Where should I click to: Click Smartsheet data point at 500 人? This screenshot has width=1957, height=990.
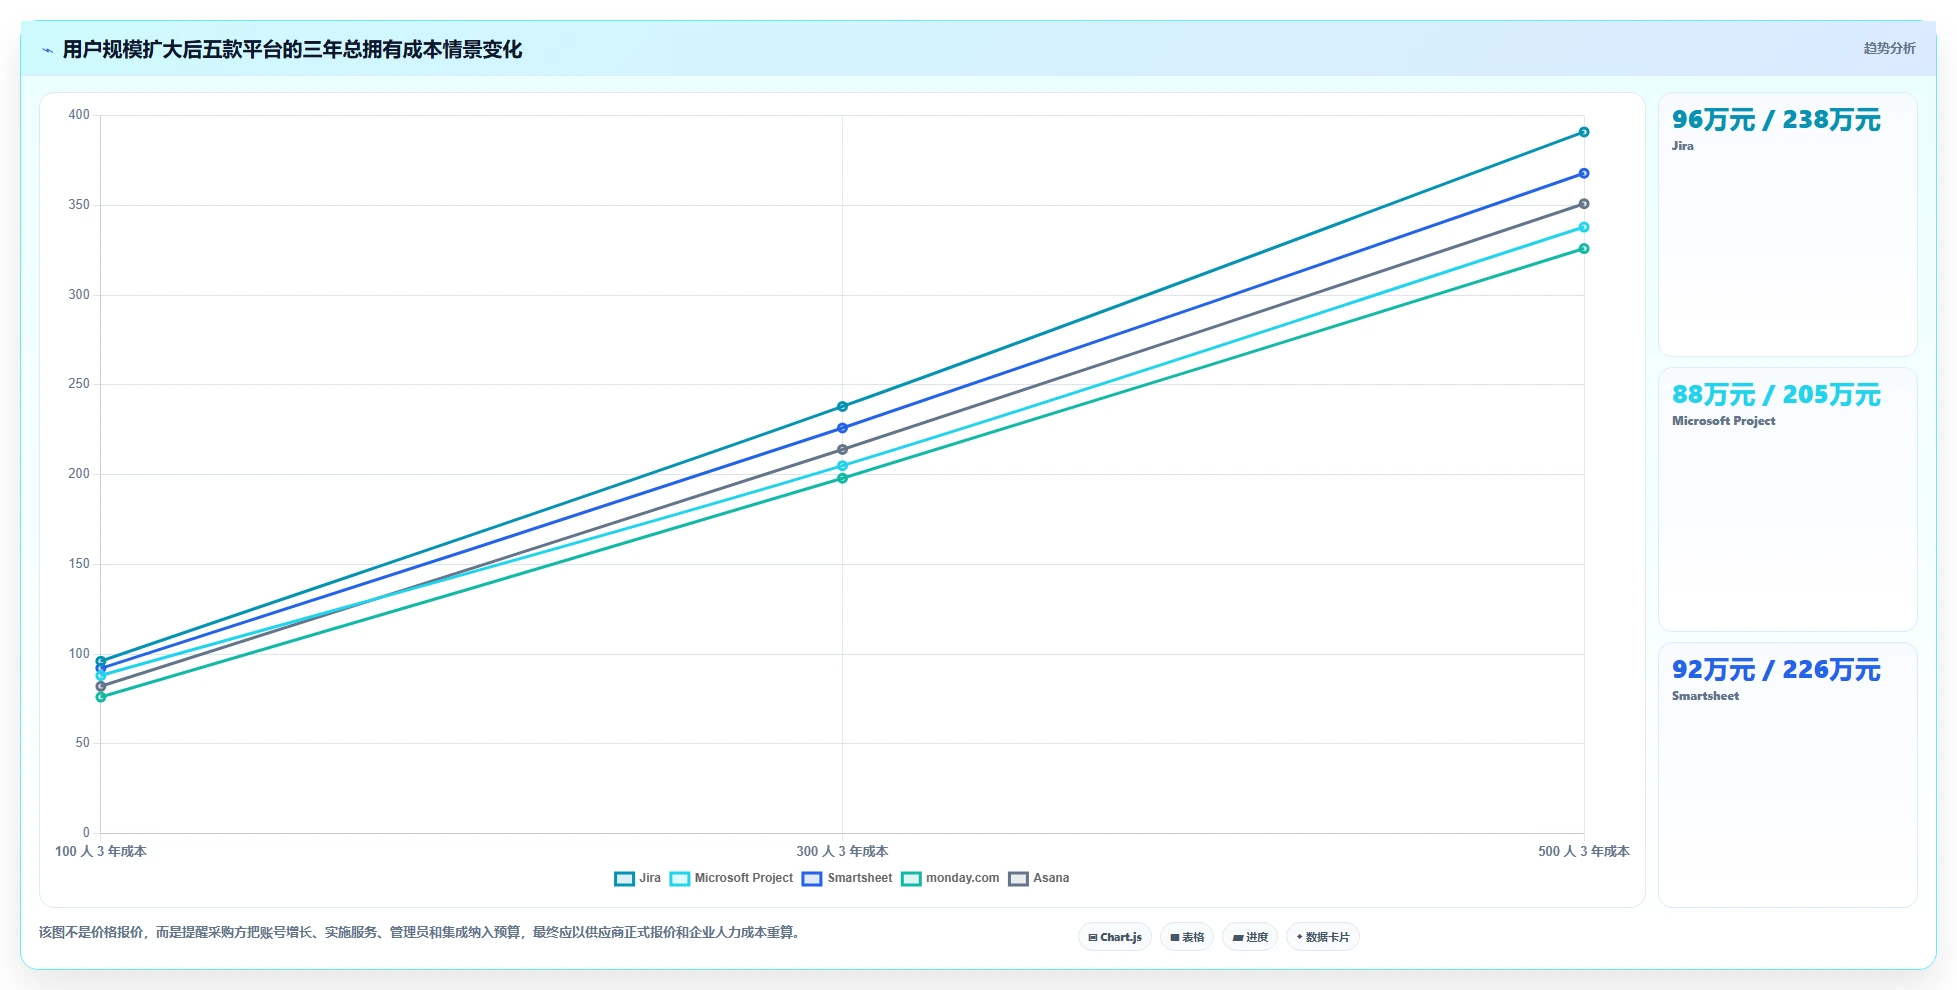pos(1584,173)
